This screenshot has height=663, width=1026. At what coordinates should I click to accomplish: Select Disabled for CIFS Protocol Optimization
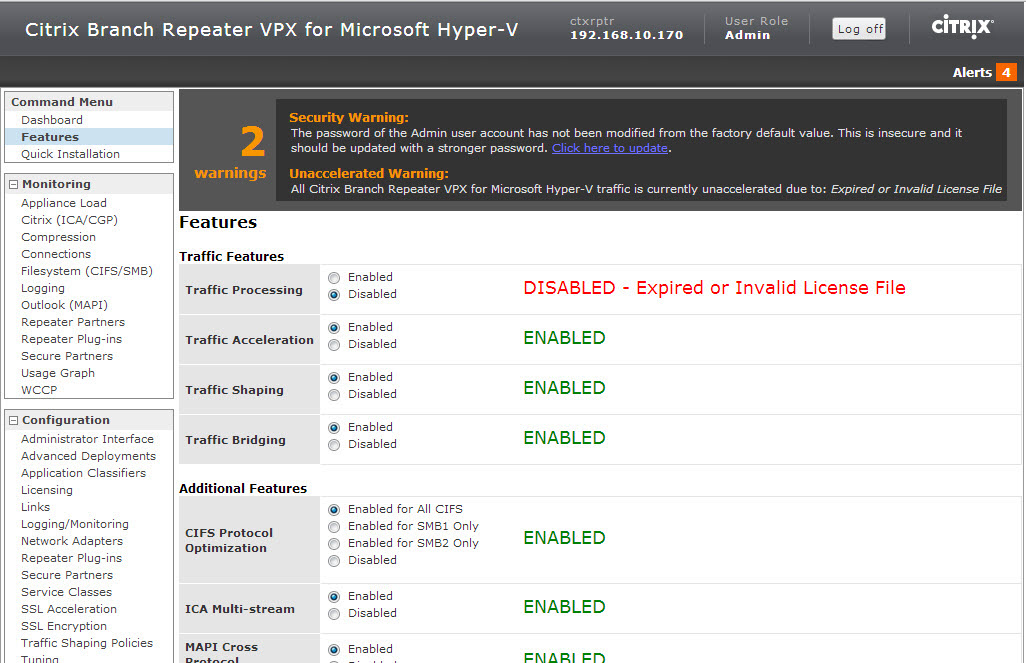334,560
